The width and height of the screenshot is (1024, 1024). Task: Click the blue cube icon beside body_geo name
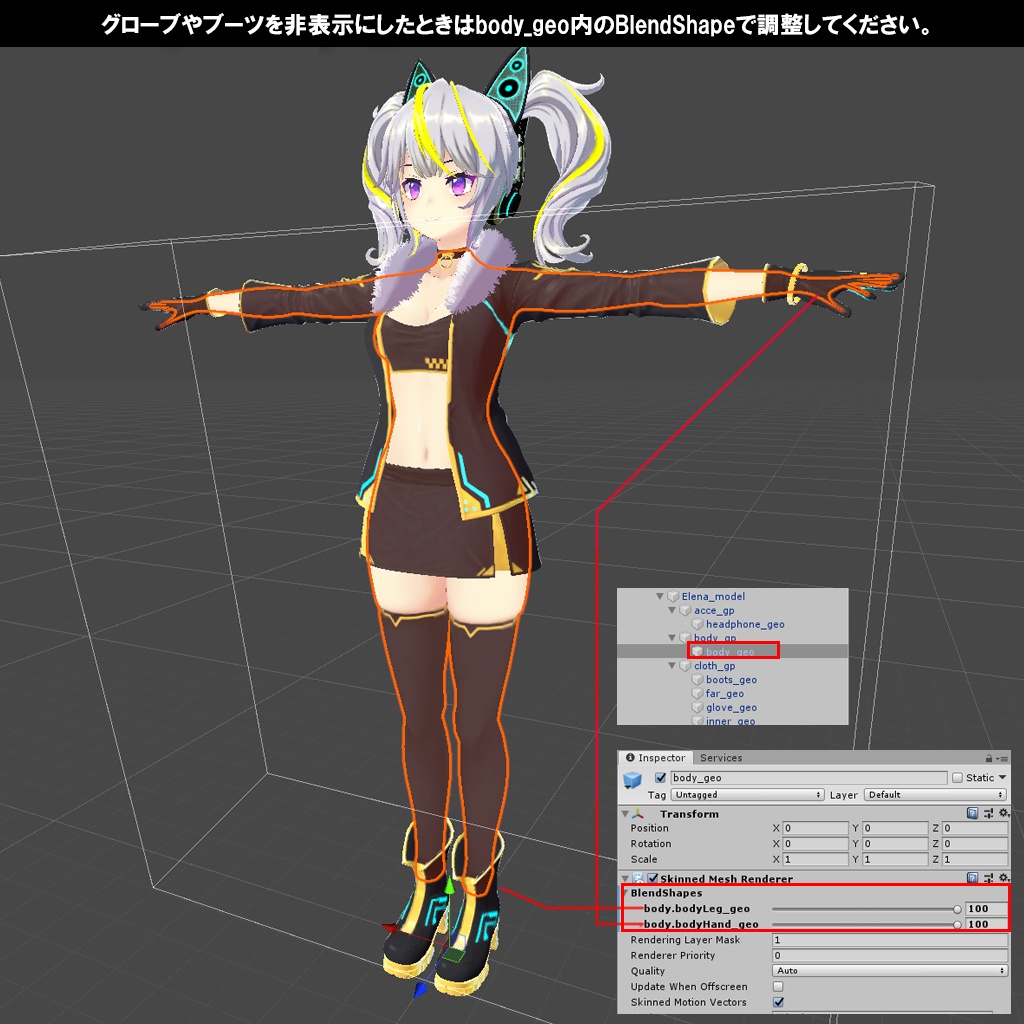[633, 778]
